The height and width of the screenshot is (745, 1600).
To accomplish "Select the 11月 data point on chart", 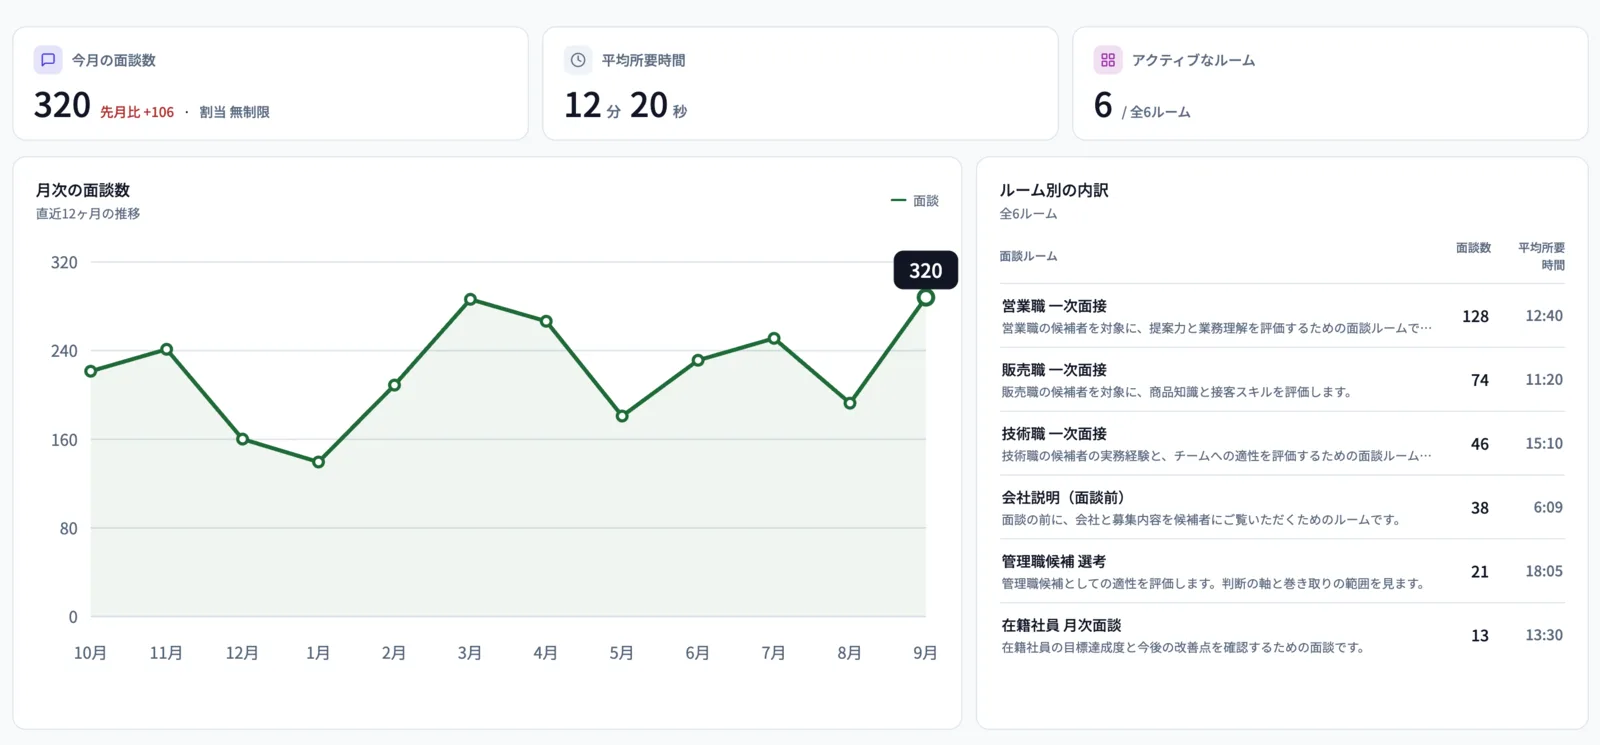I will (x=166, y=349).
